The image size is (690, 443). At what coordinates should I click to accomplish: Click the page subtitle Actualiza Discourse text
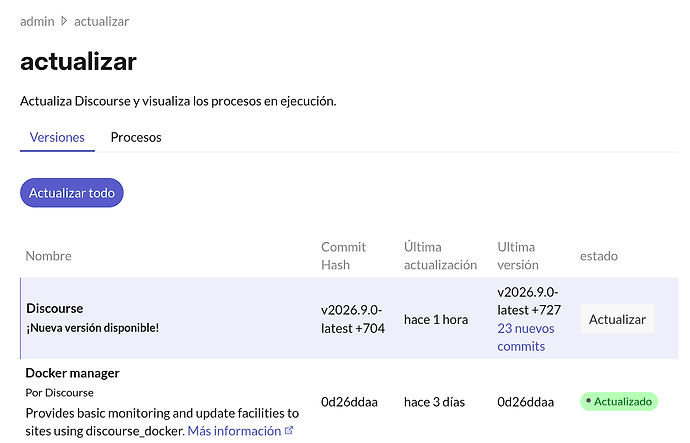coord(178,101)
